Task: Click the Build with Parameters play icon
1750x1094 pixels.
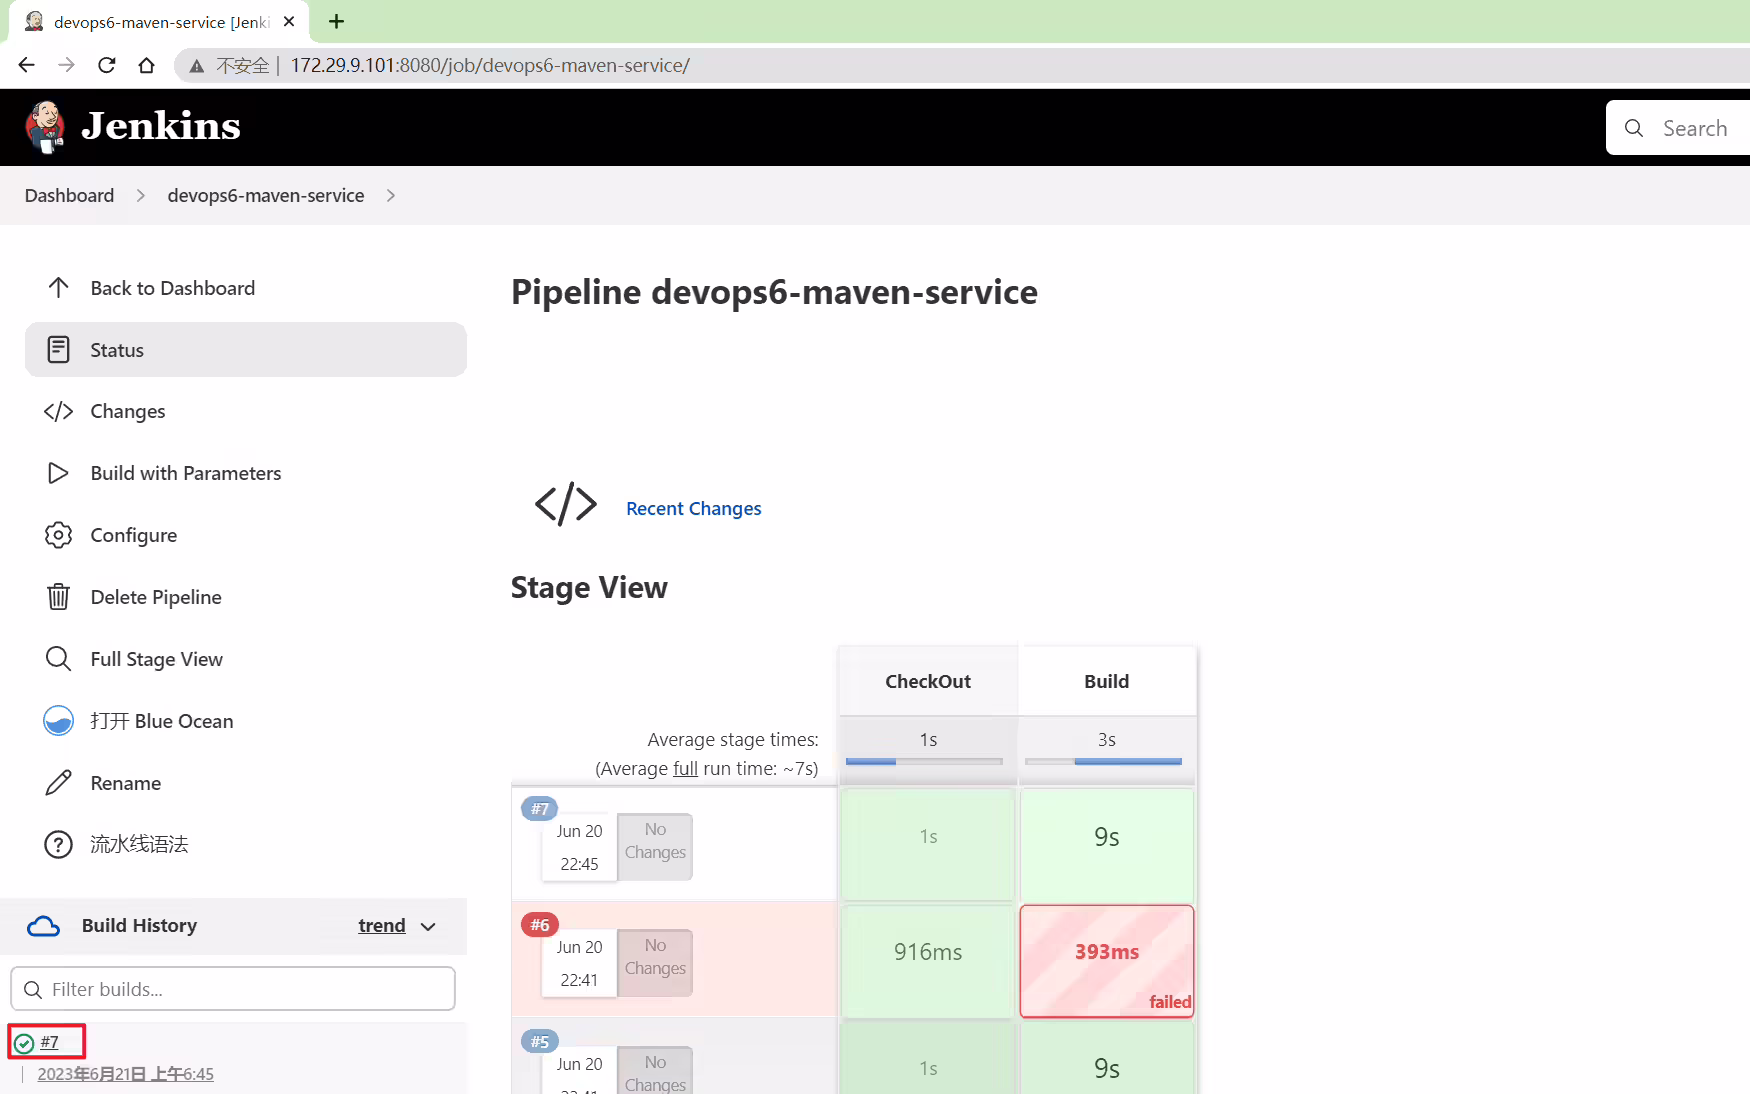Action: (x=58, y=473)
